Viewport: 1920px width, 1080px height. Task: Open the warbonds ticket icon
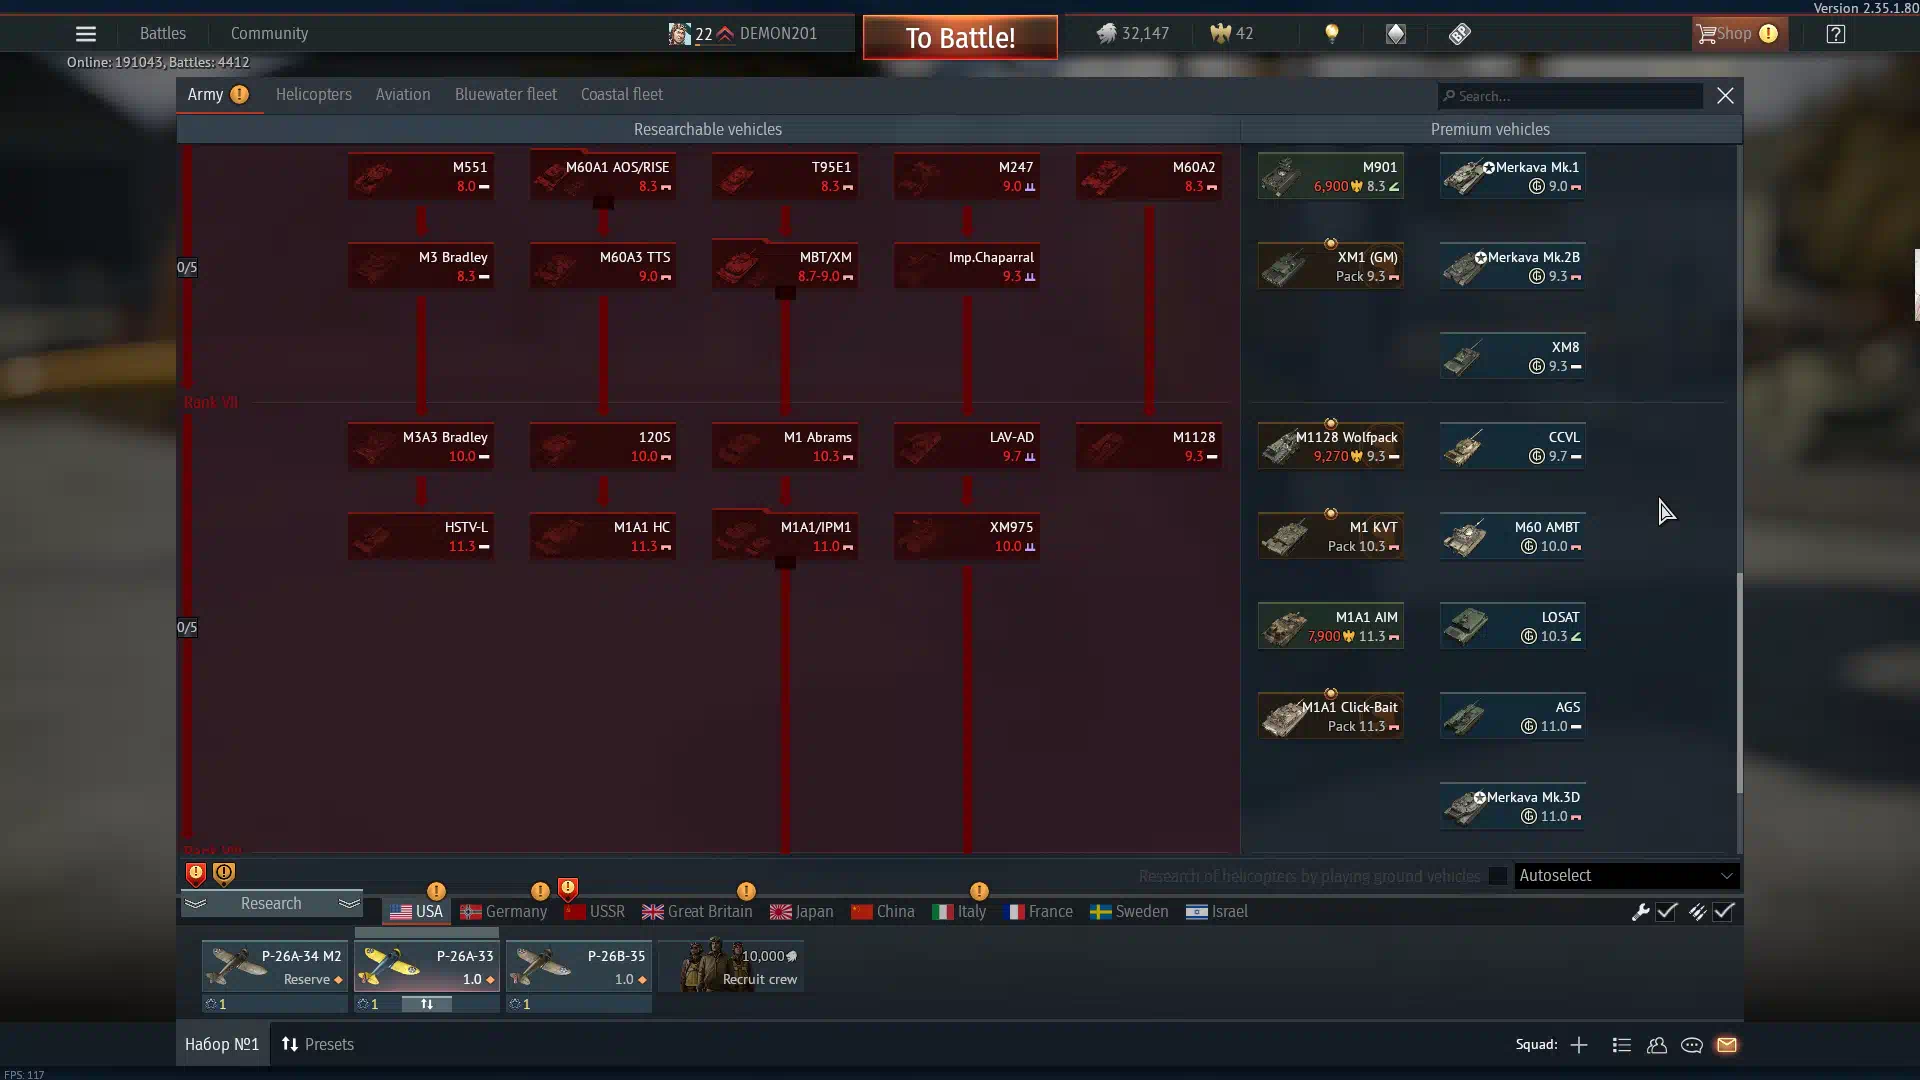1460,34
